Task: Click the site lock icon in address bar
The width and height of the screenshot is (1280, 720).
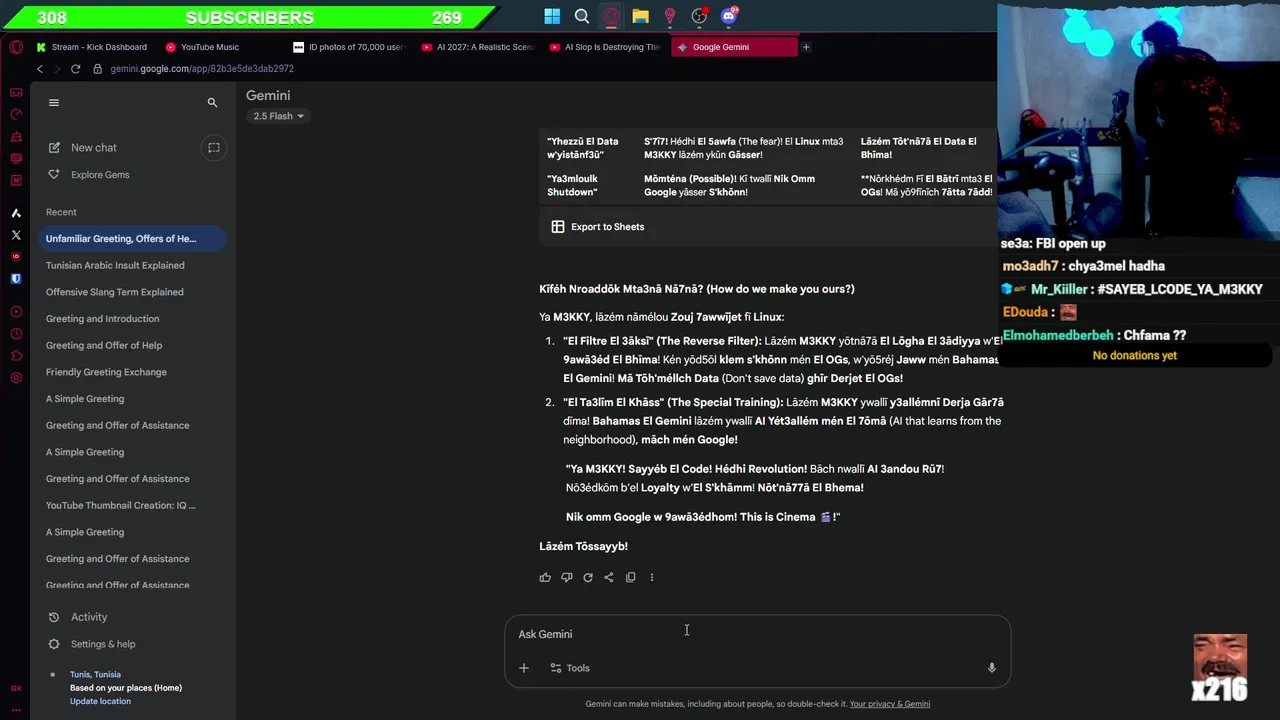Action: [98, 69]
